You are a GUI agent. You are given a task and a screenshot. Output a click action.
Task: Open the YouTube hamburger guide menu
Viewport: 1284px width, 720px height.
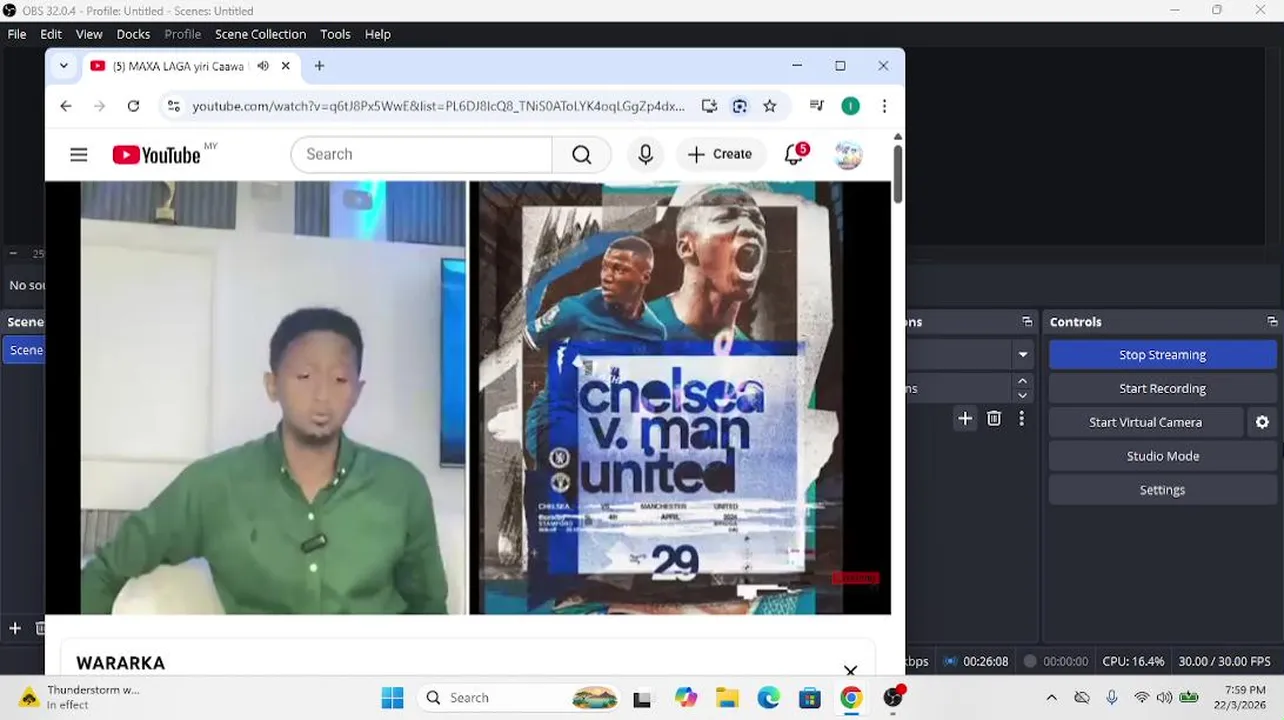[79, 155]
